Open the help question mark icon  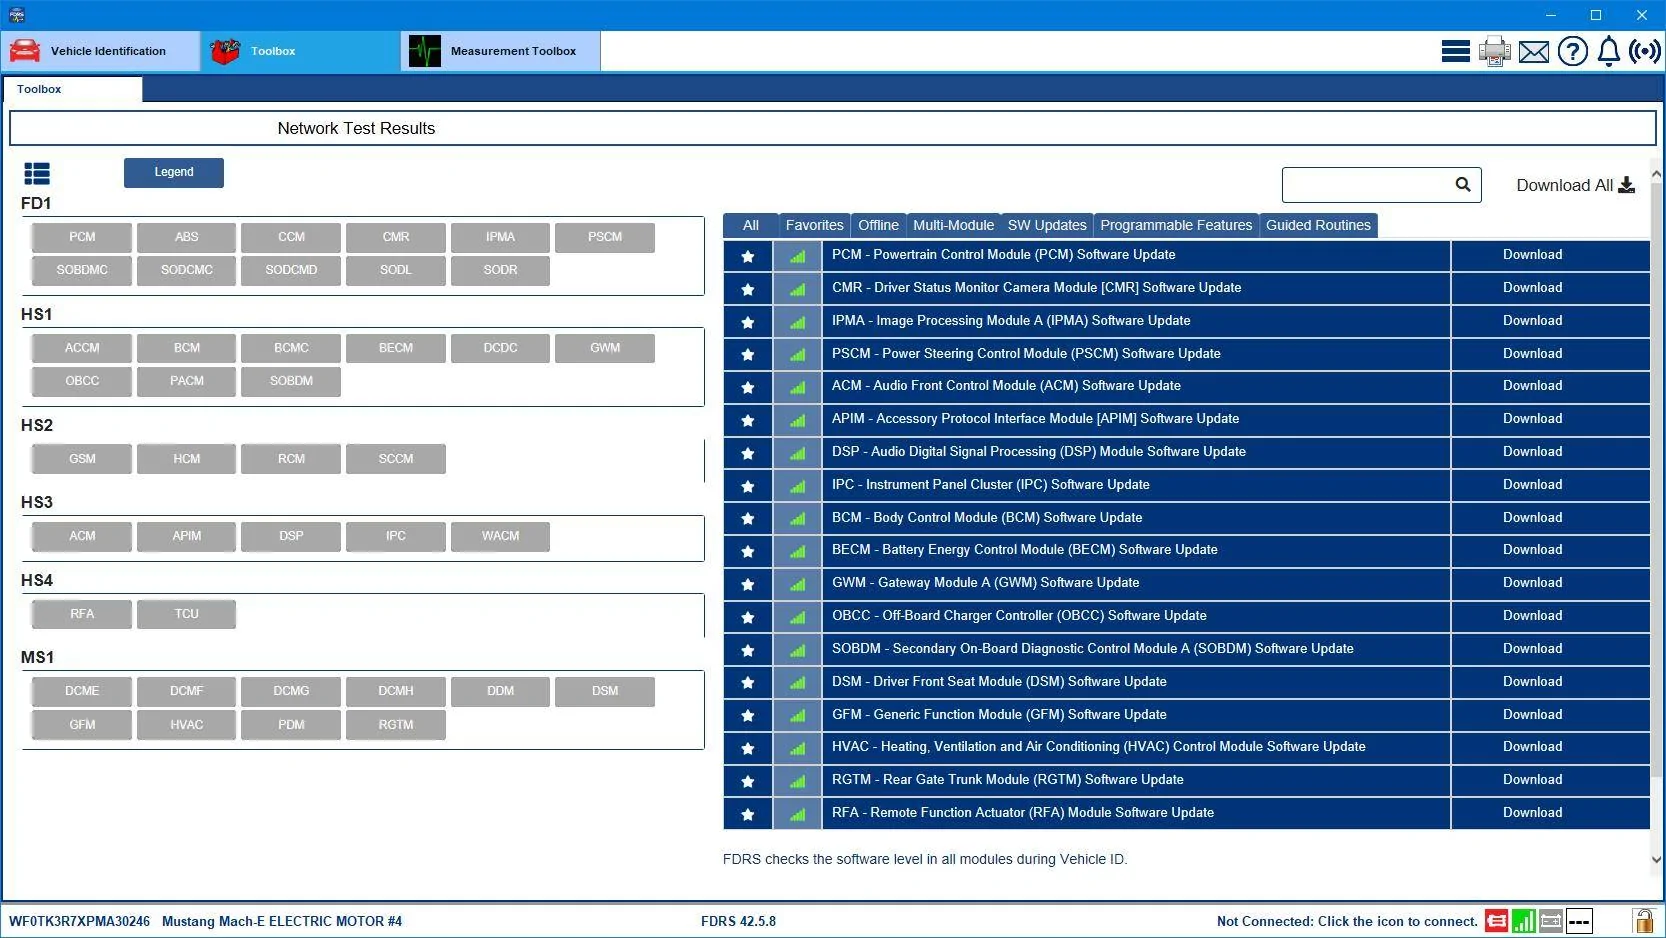click(1572, 51)
